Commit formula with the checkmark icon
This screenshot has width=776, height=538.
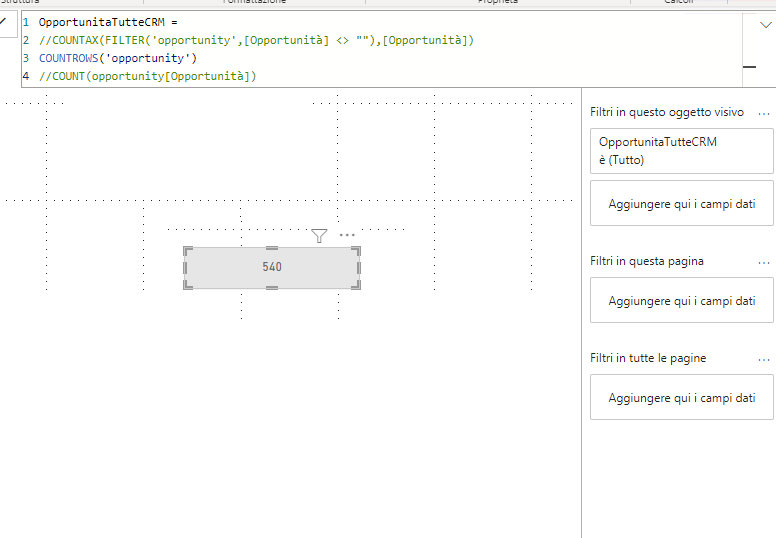2,21
